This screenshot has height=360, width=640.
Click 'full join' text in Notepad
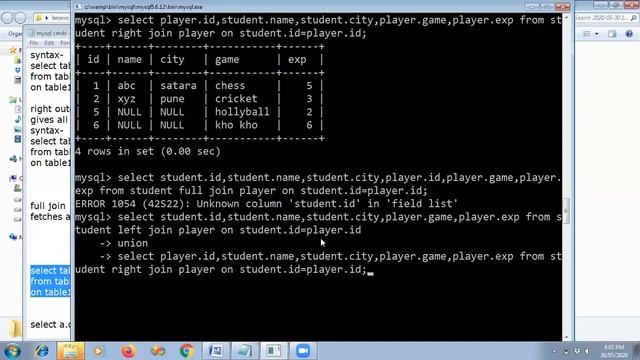[48, 206]
